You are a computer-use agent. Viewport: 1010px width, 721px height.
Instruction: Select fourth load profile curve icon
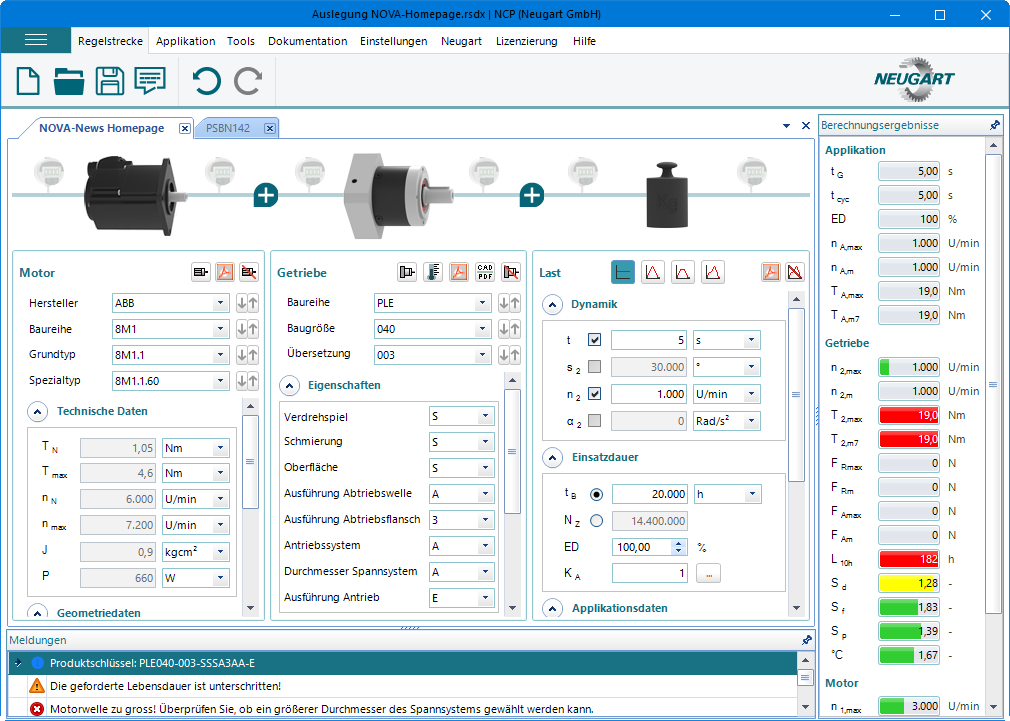click(x=713, y=273)
